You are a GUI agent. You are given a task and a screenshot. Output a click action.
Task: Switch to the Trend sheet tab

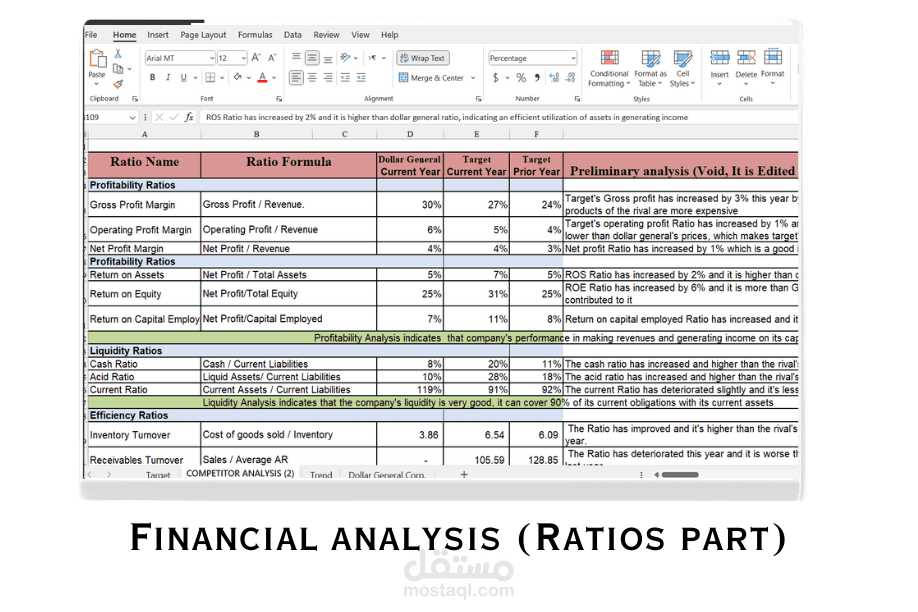[x=321, y=474]
